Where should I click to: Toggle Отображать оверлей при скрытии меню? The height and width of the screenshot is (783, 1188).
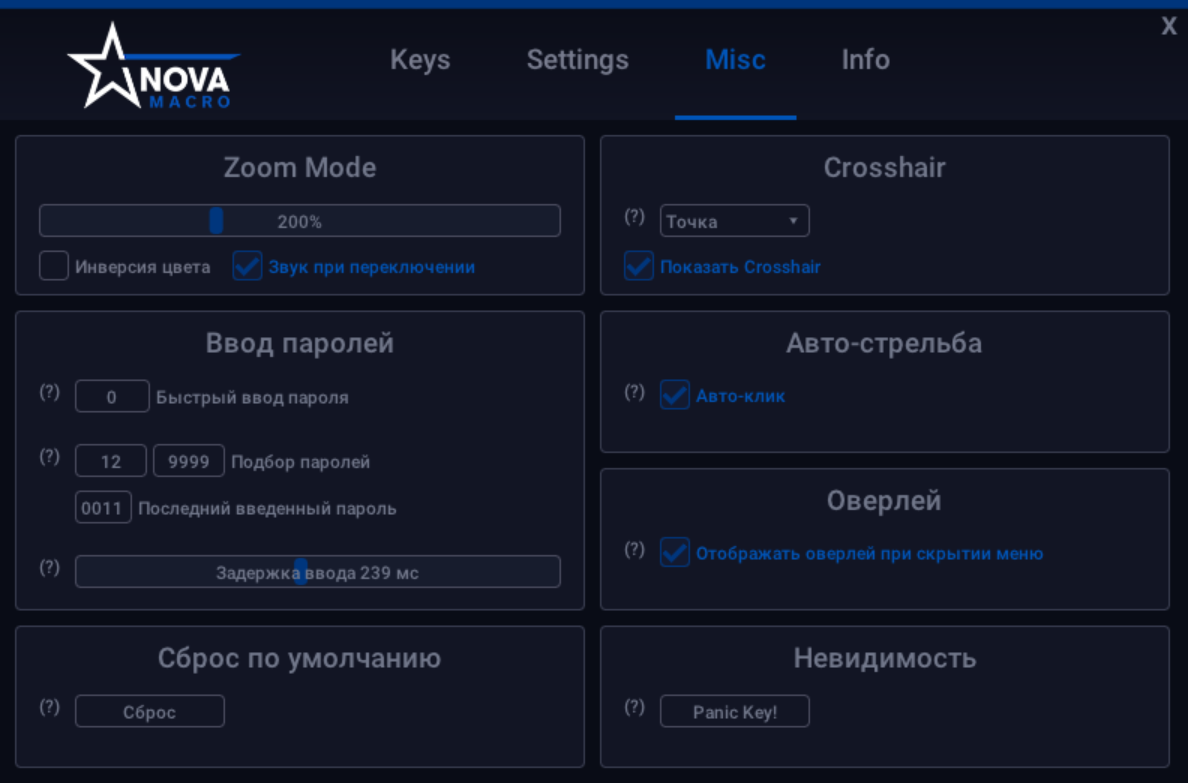pos(674,553)
